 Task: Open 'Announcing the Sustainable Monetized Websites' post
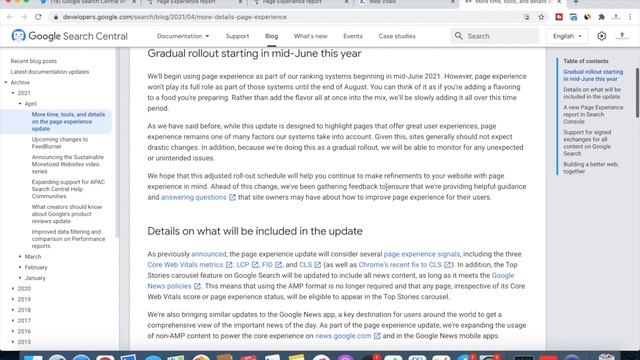[x=68, y=164]
